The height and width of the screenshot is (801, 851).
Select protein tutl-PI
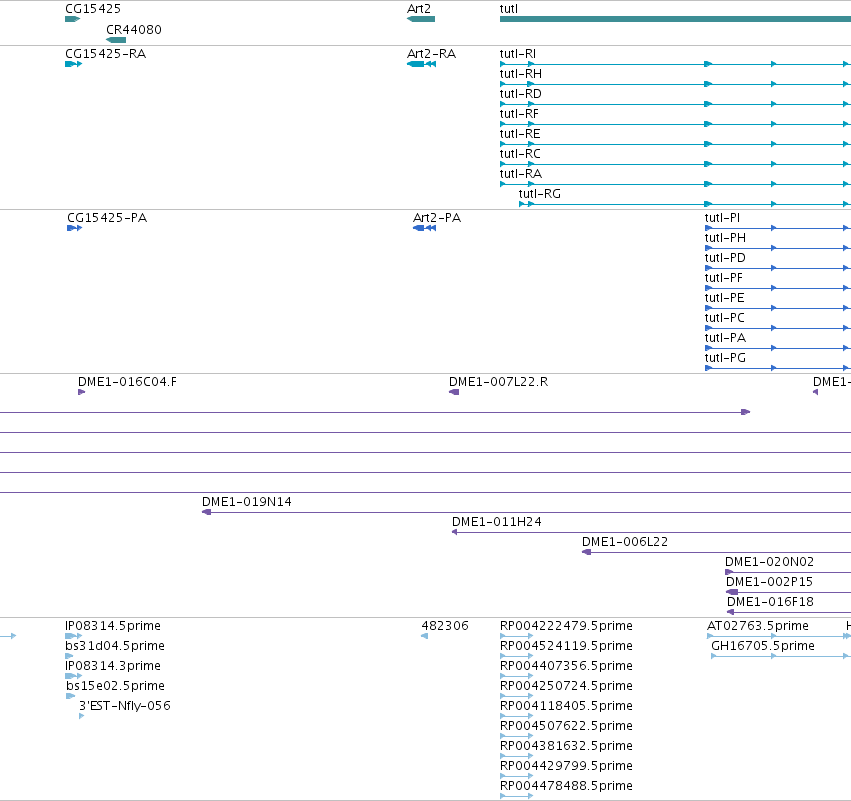pos(722,218)
